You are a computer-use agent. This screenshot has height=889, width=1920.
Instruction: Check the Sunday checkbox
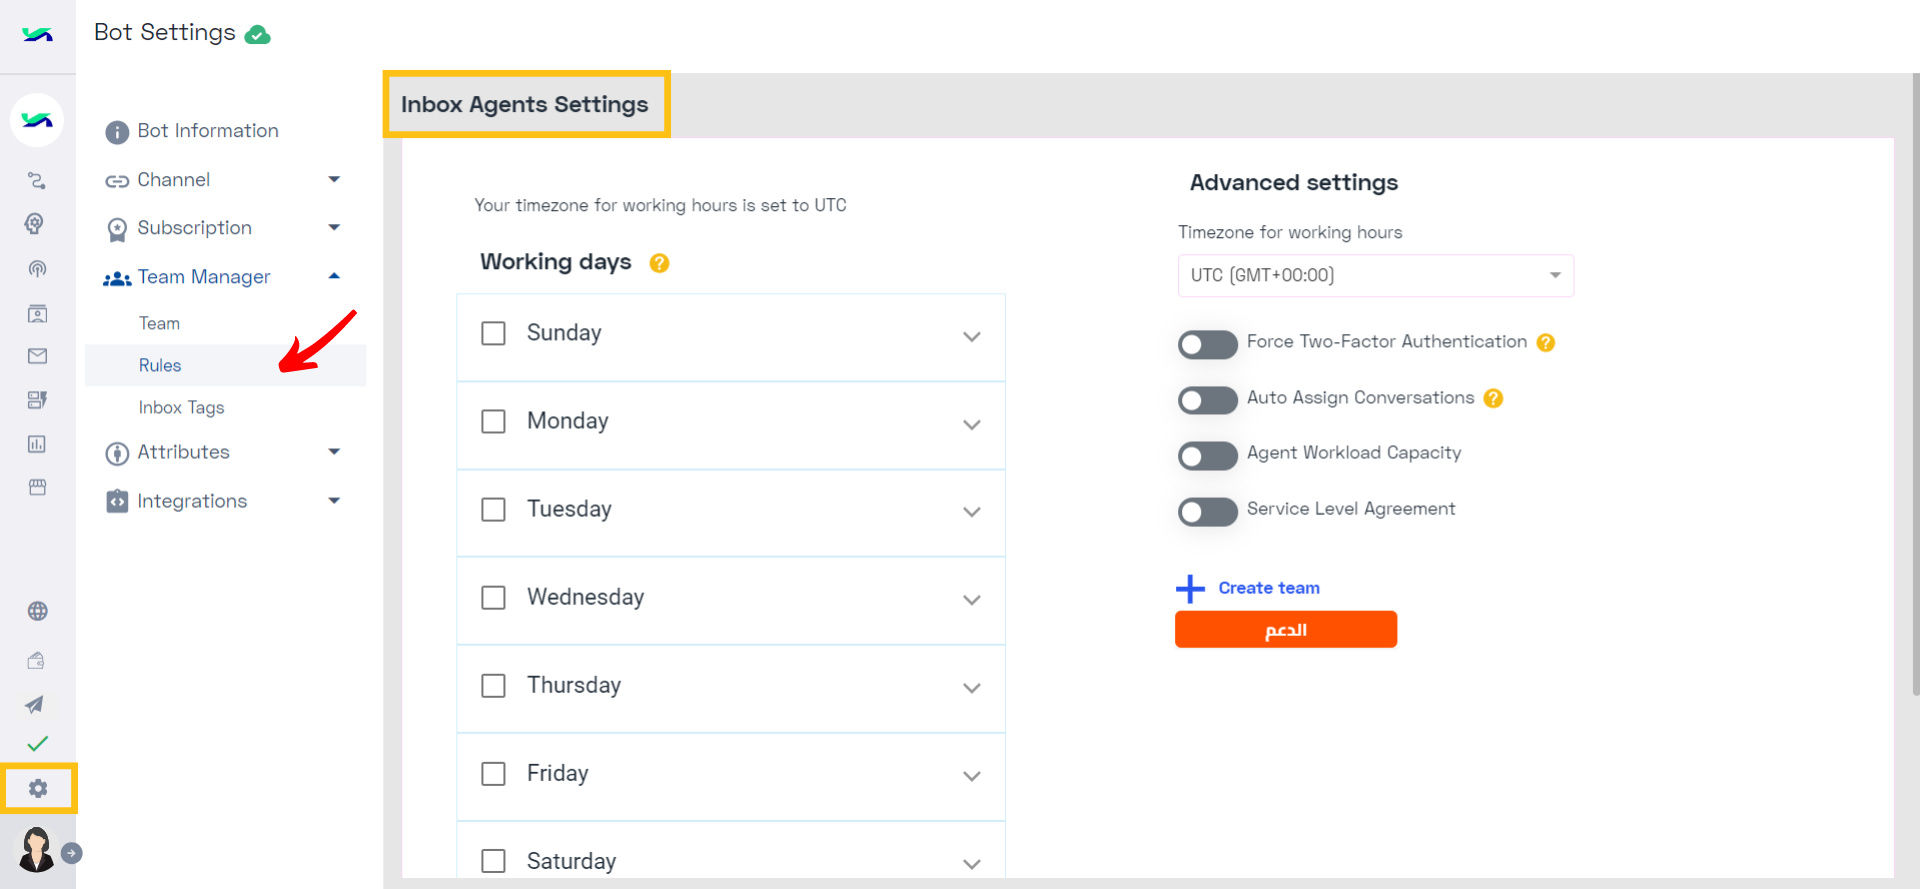click(x=493, y=333)
